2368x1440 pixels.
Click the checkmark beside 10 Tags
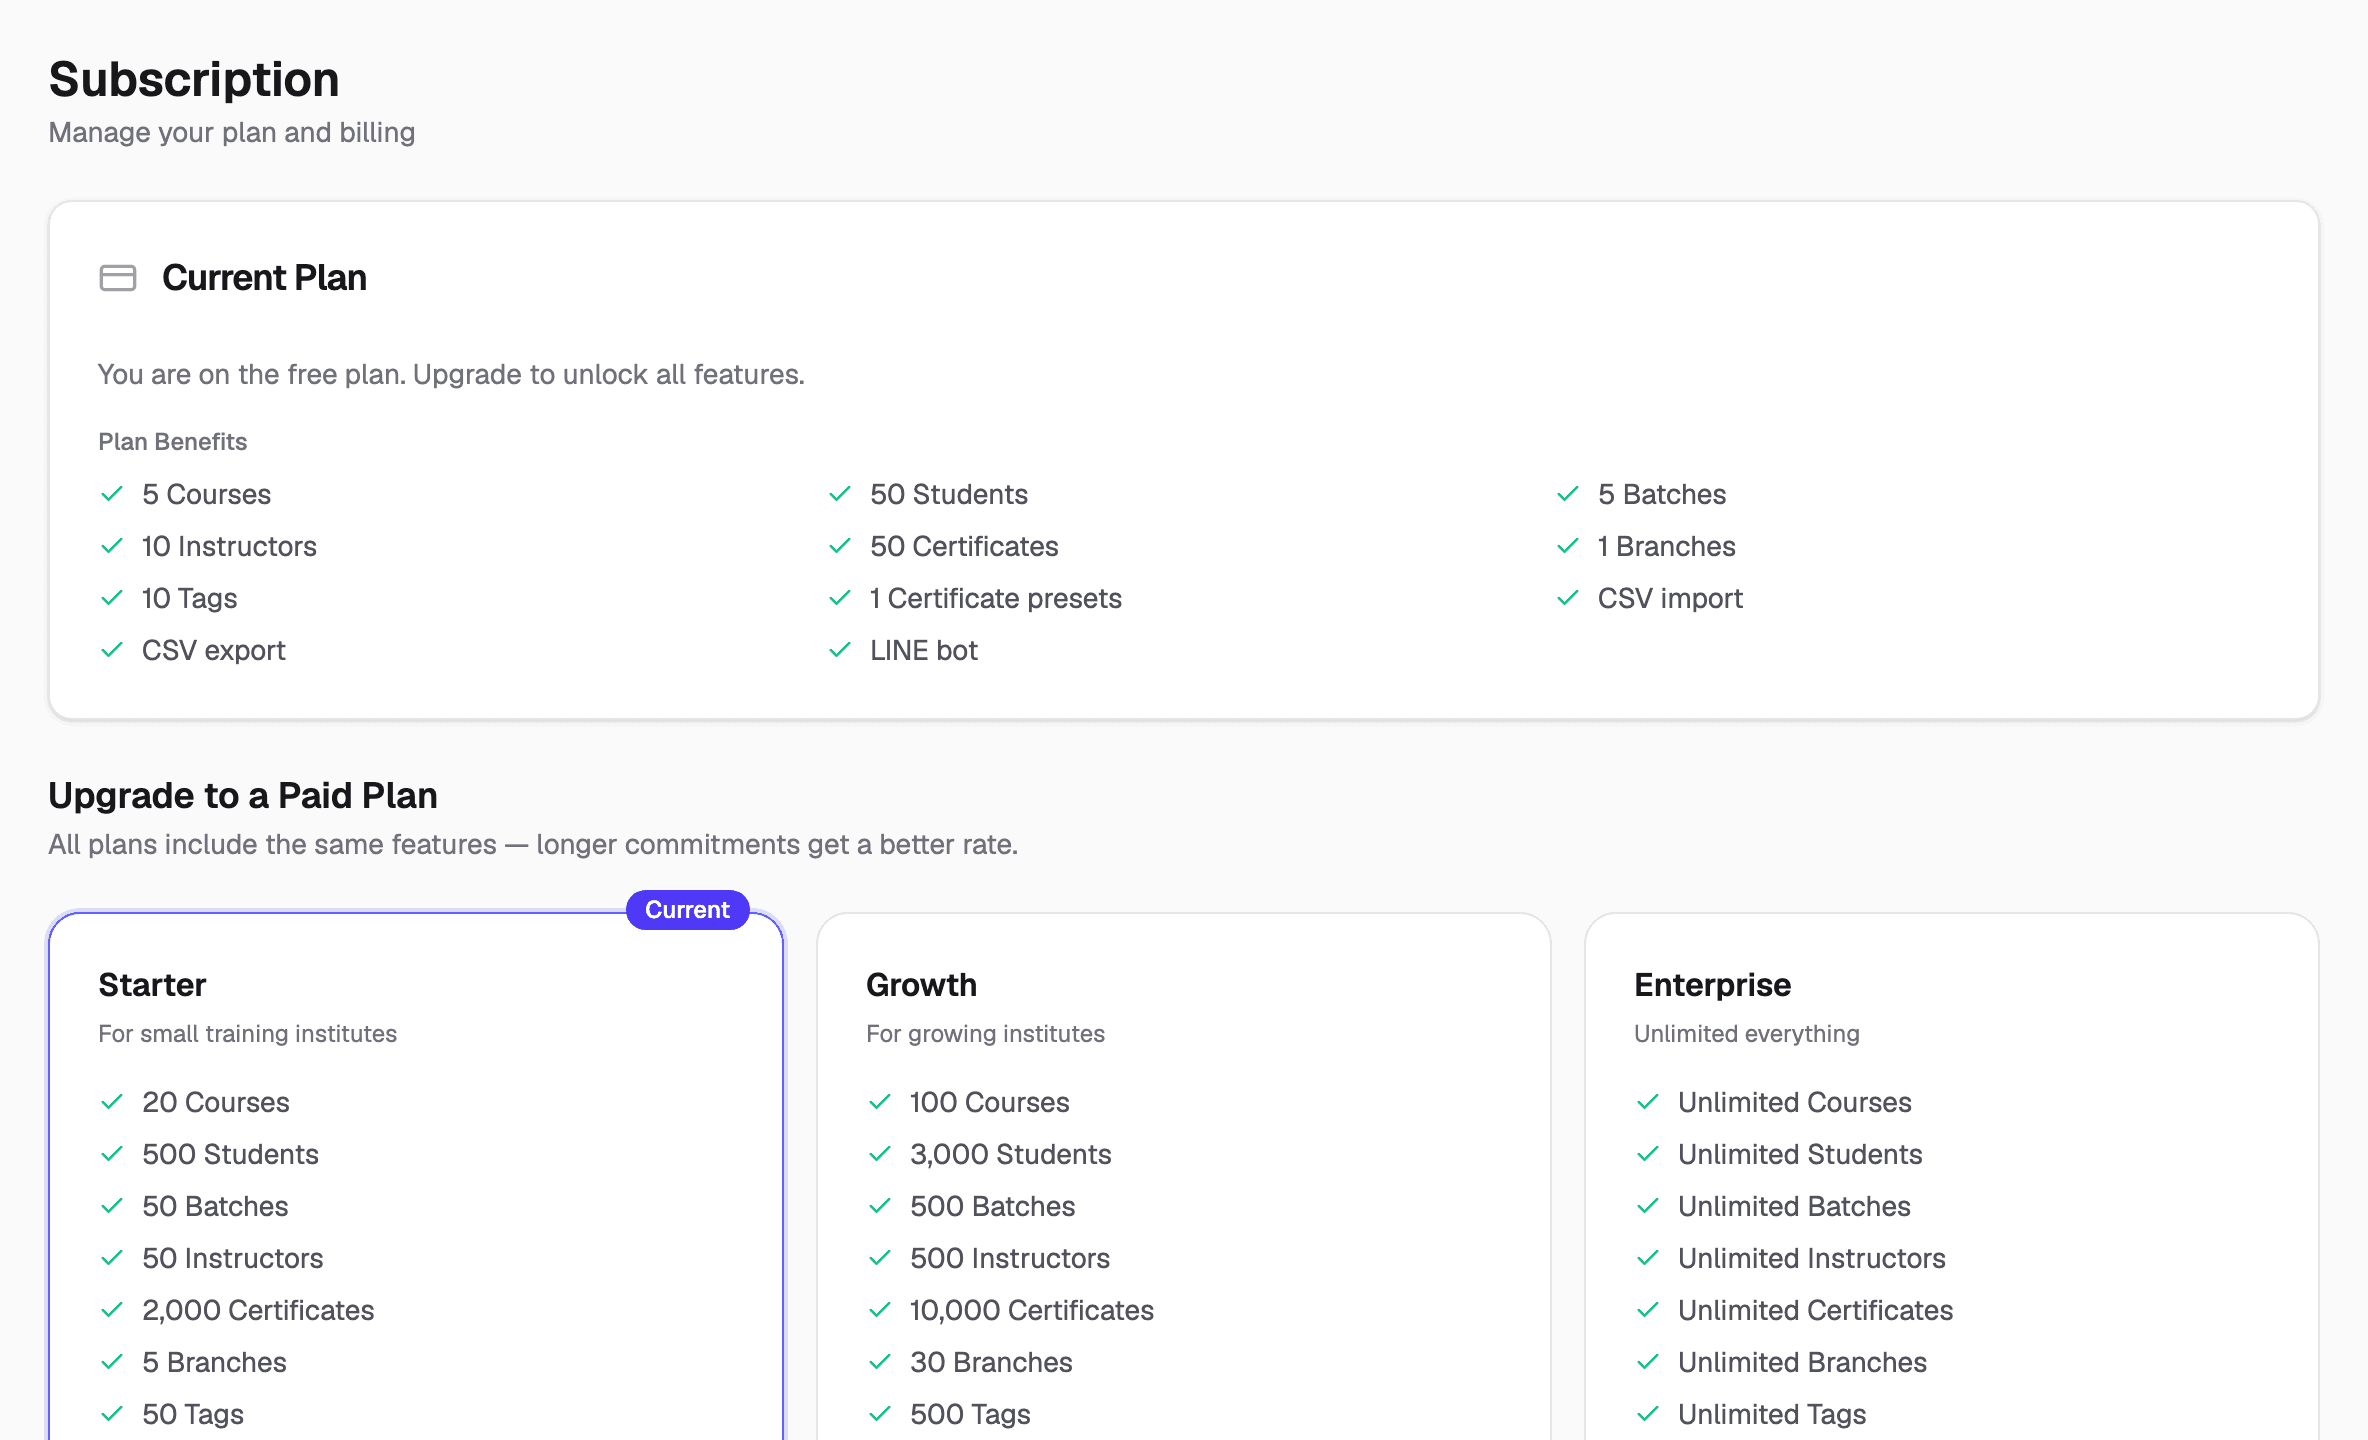click(112, 598)
